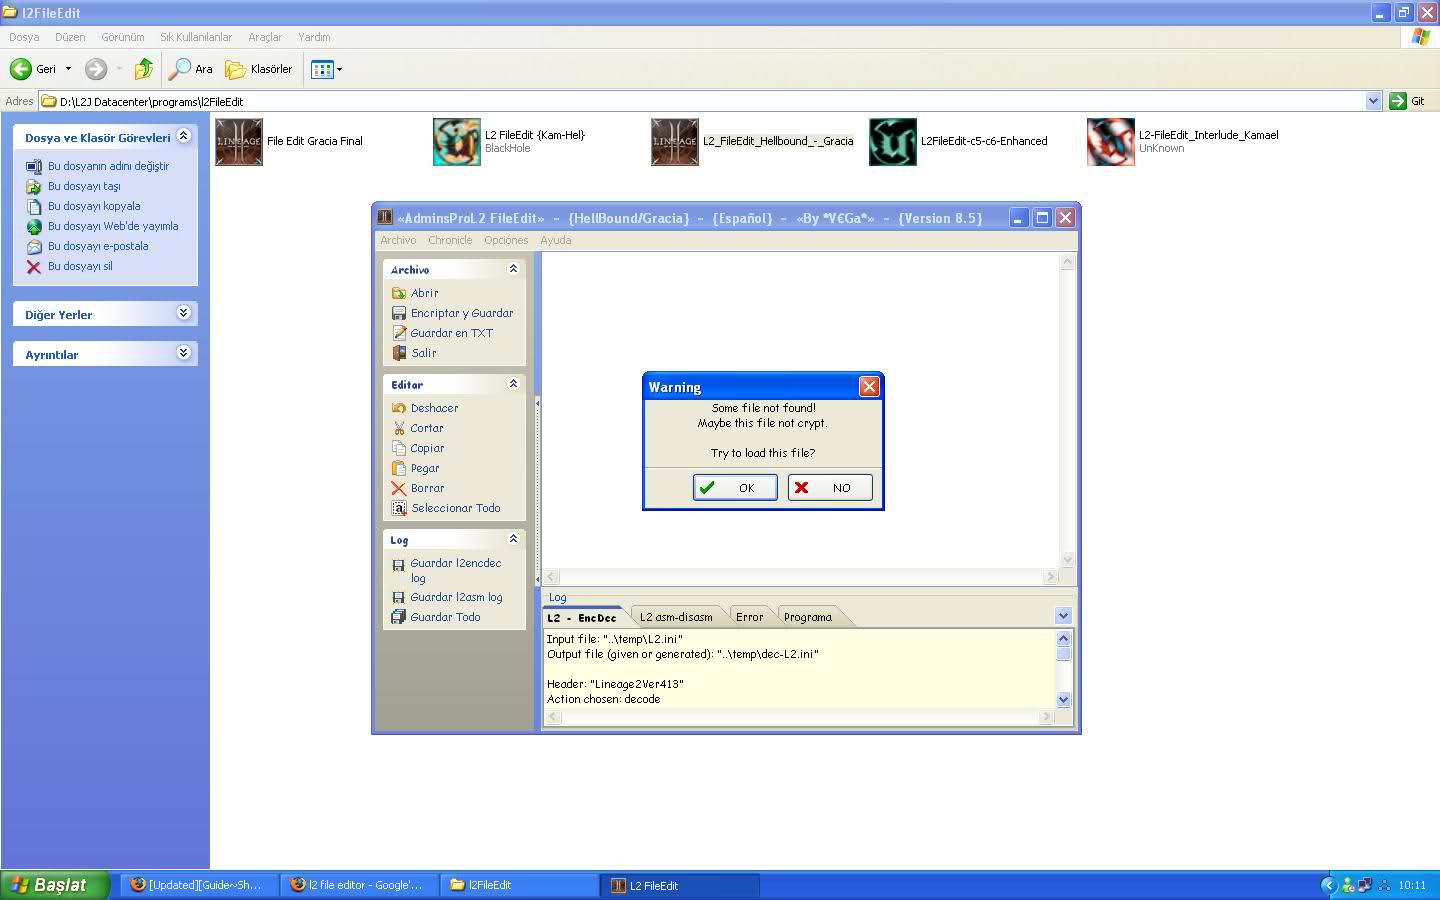The image size is (1440, 900).
Task: Switch to the Programa log tab
Action: 808,617
